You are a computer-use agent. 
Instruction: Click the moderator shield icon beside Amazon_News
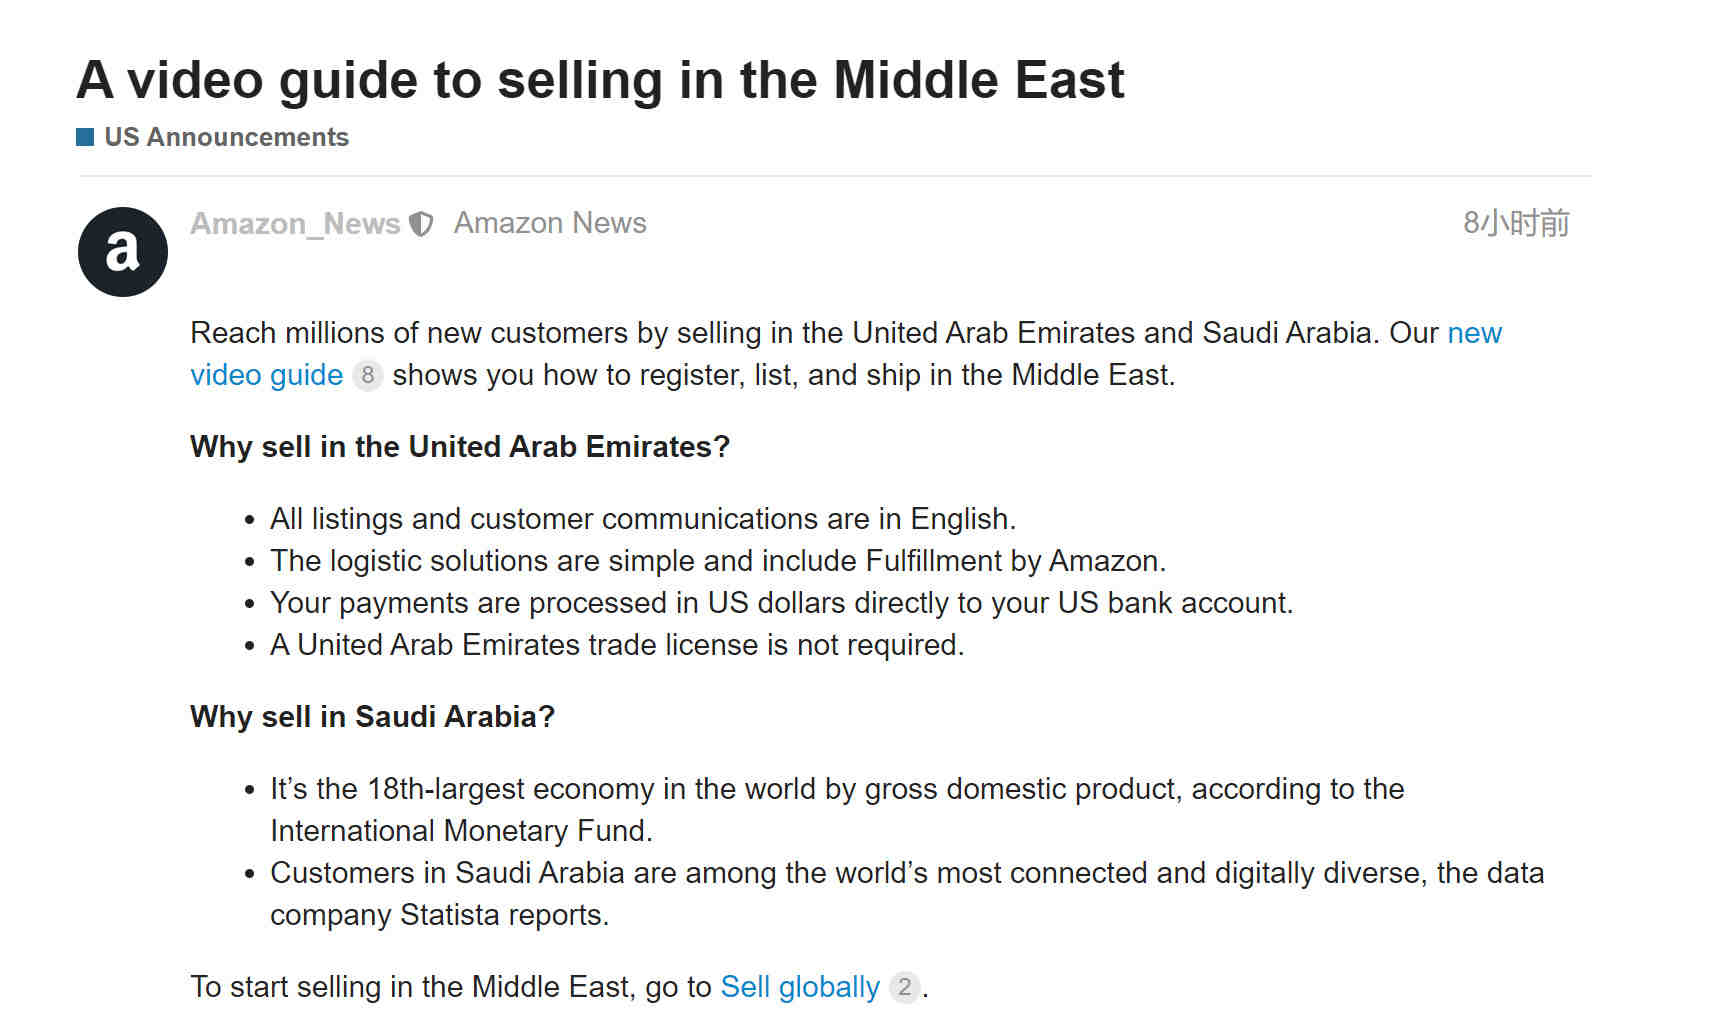422,224
